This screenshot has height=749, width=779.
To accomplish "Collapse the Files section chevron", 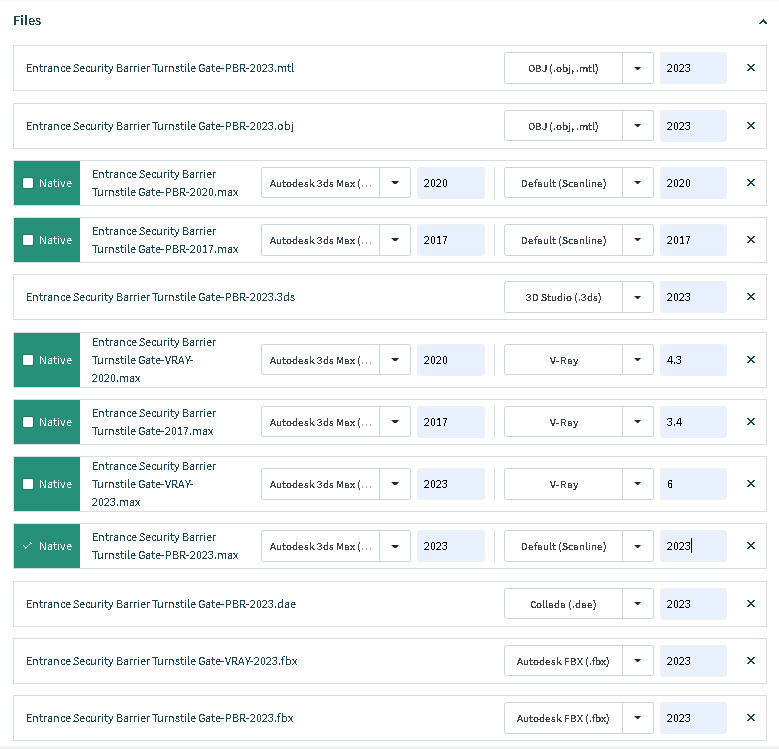I will click(x=763, y=21).
